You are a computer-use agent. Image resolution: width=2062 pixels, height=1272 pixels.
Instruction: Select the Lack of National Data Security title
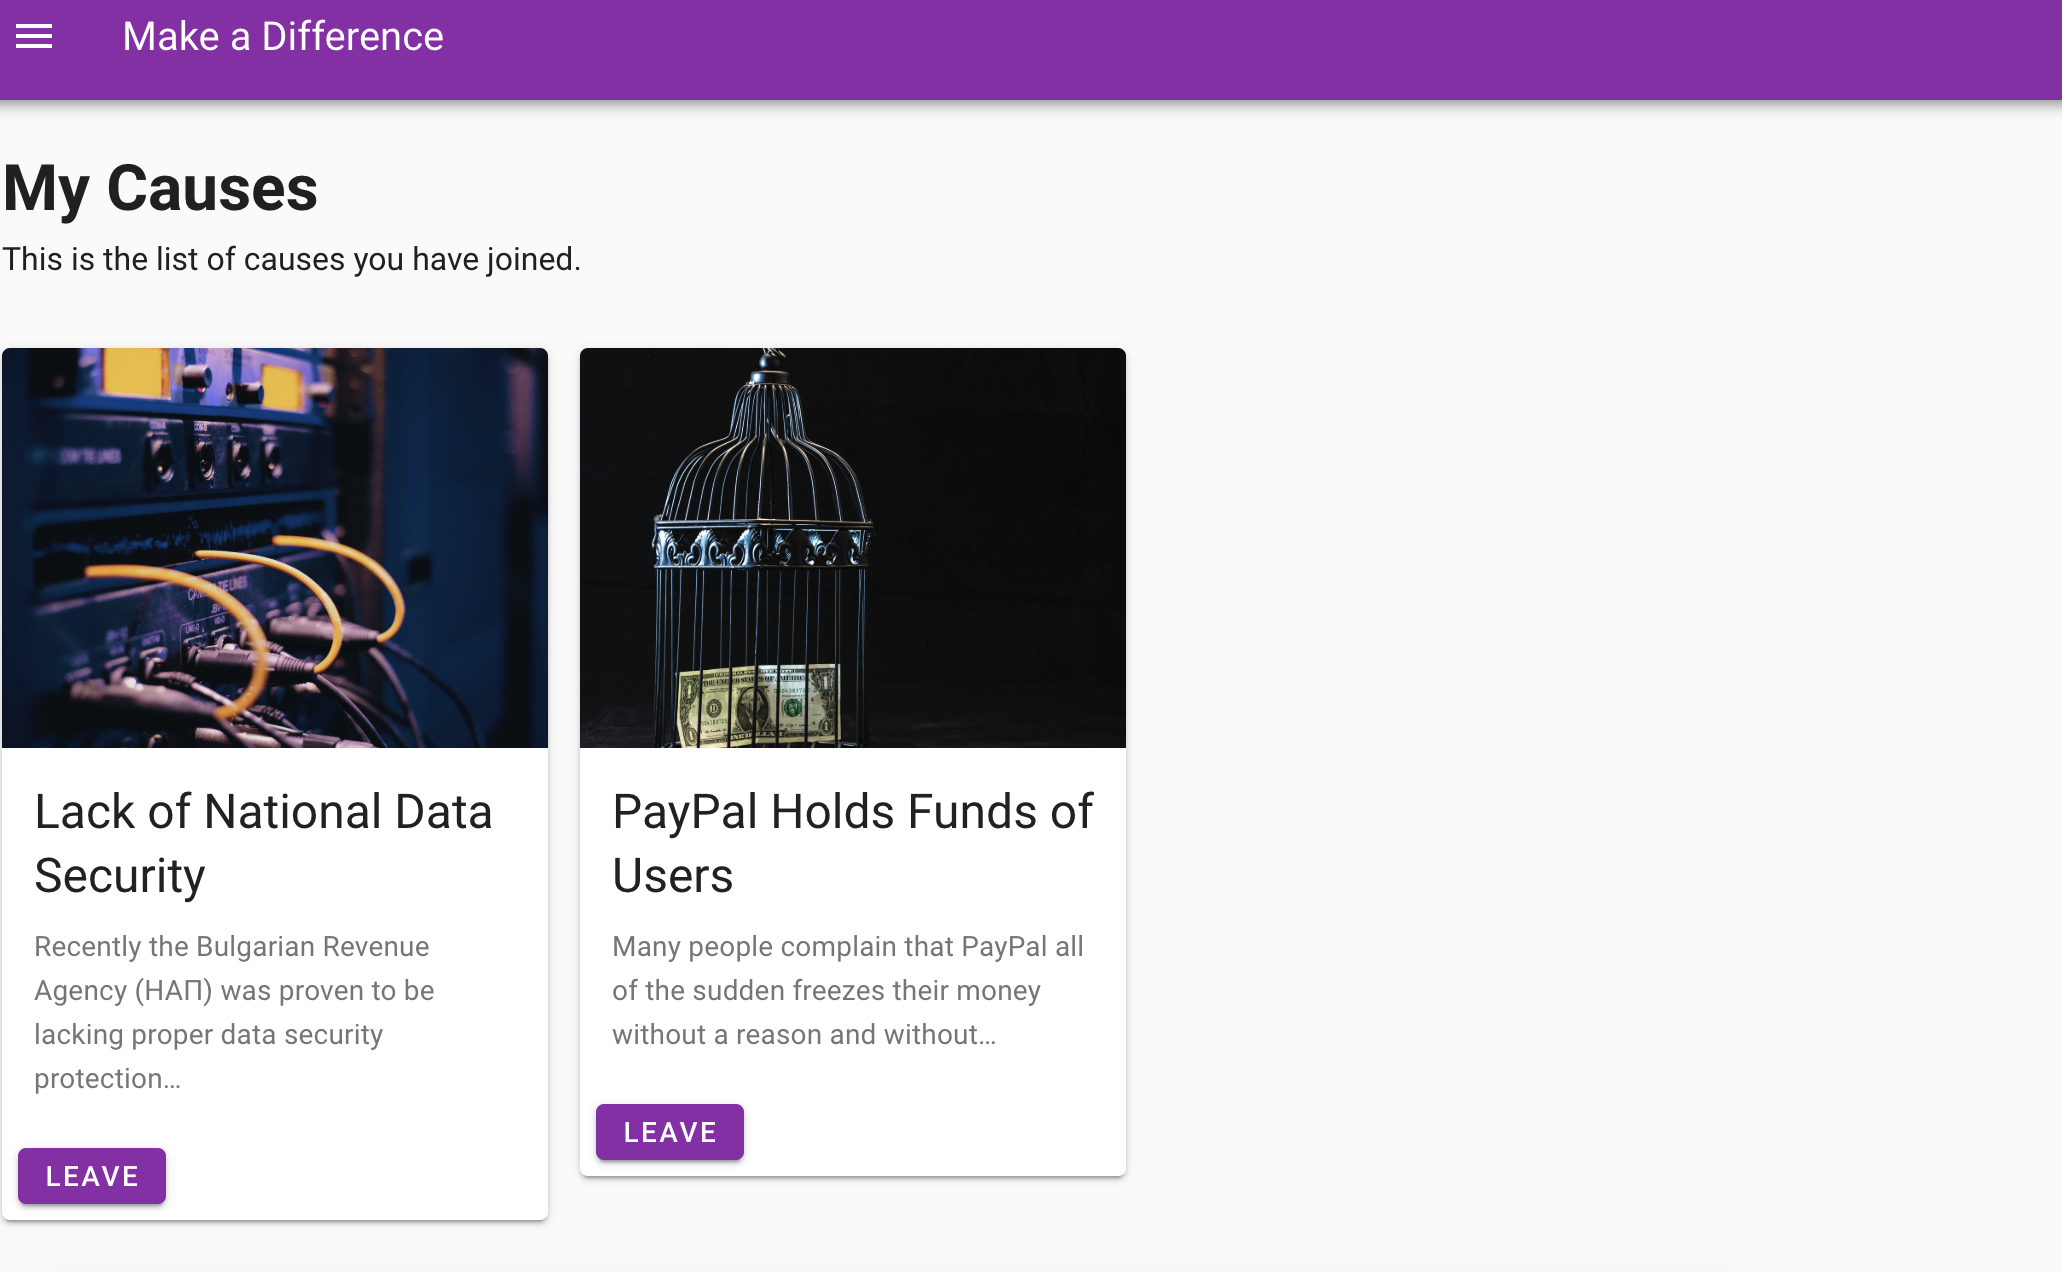[x=264, y=844]
